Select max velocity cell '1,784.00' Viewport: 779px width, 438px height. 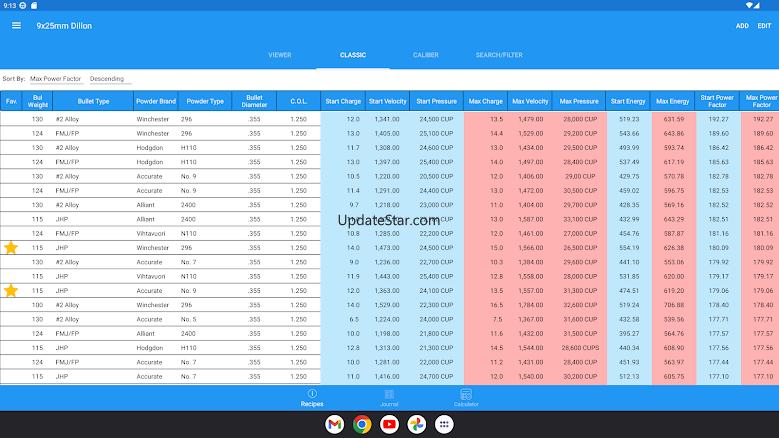click(531, 305)
